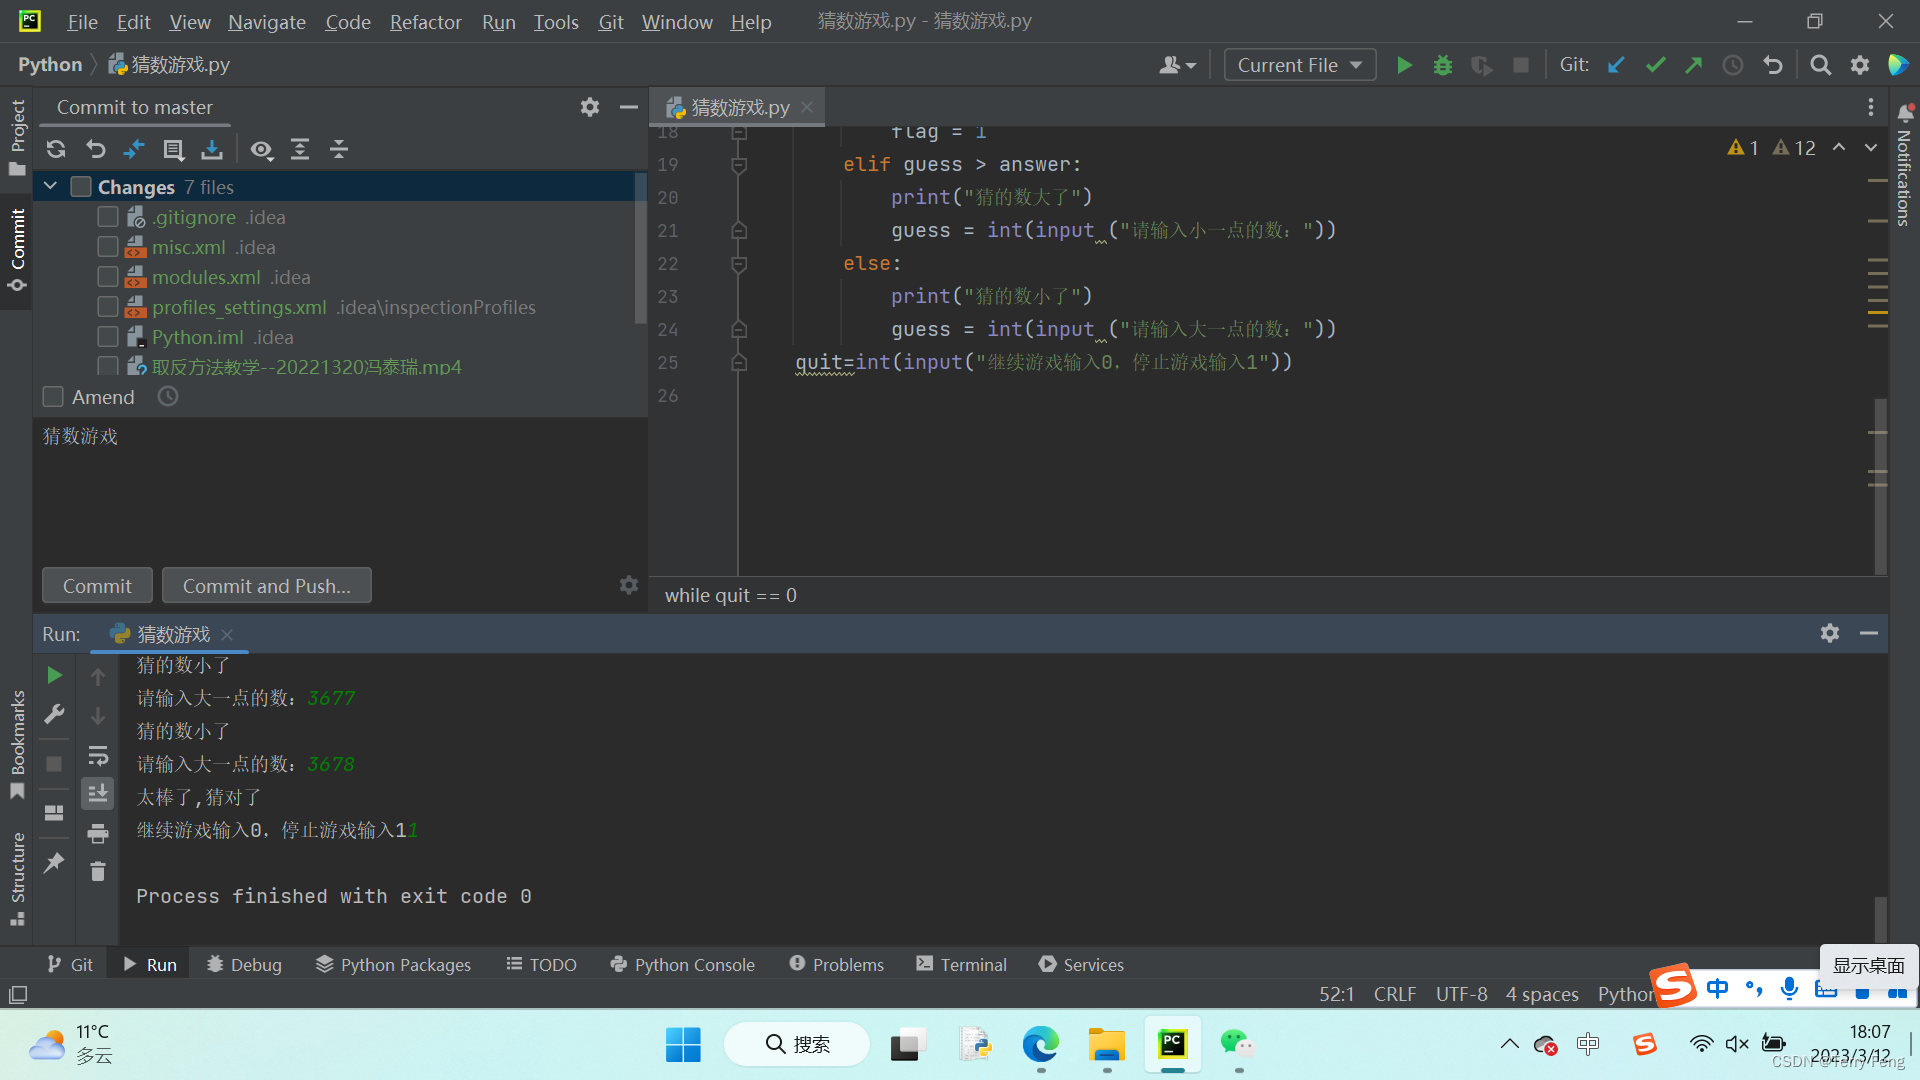Clear Run console with the trash icon

pos(98,872)
